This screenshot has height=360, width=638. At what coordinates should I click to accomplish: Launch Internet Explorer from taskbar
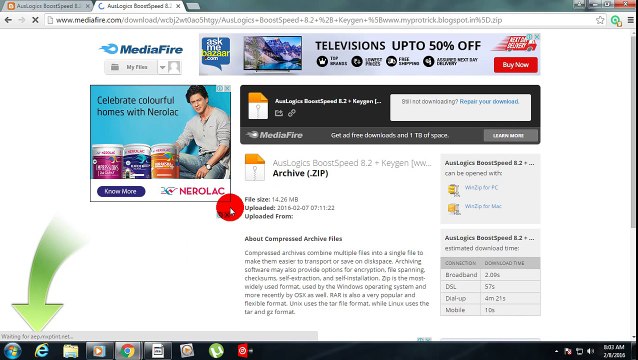pos(42,351)
